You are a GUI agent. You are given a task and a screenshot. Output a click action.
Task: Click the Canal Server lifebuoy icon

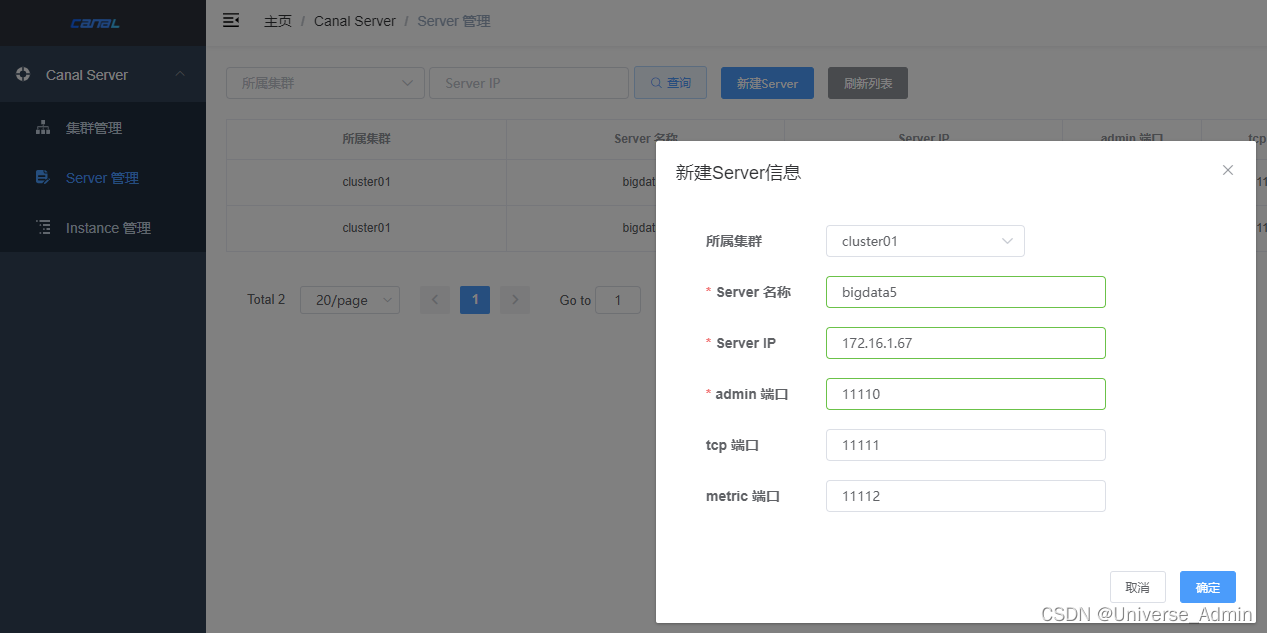click(23, 74)
